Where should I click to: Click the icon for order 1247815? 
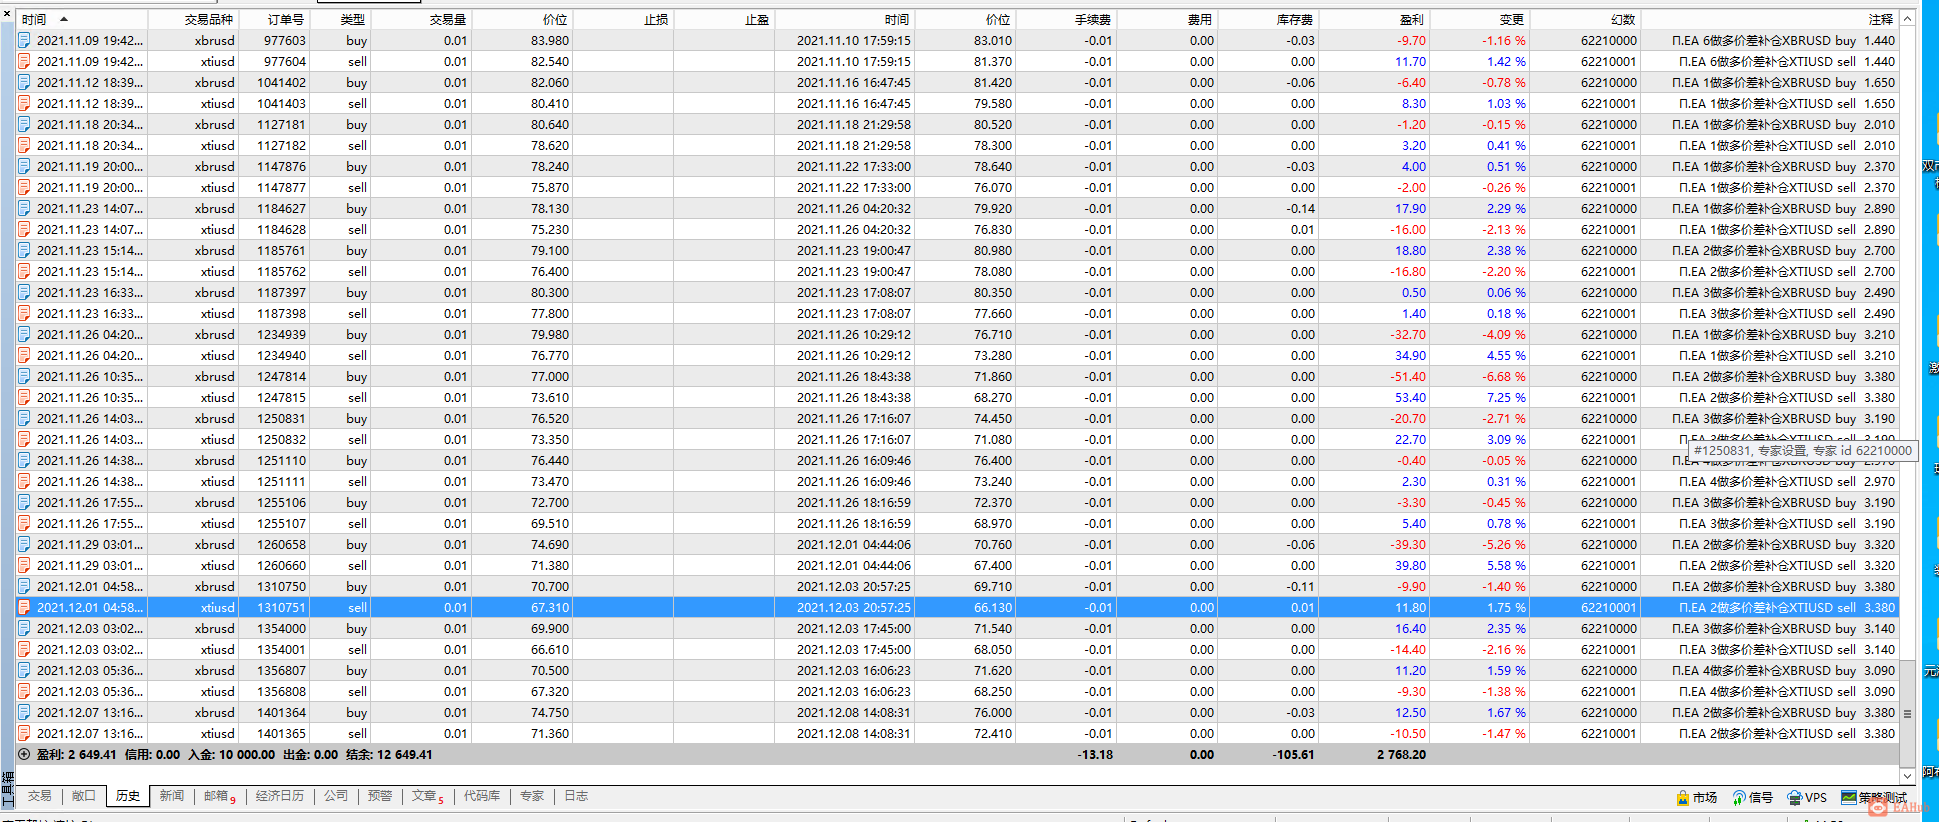pyautogui.click(x=24, y=398)
